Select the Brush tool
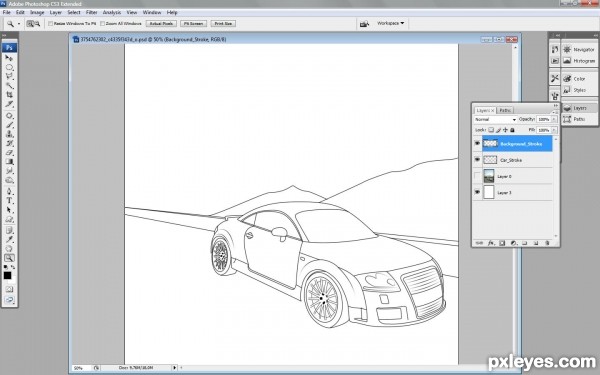The height and width of the screenshot is (375, 600). click(x=9, y=125)
